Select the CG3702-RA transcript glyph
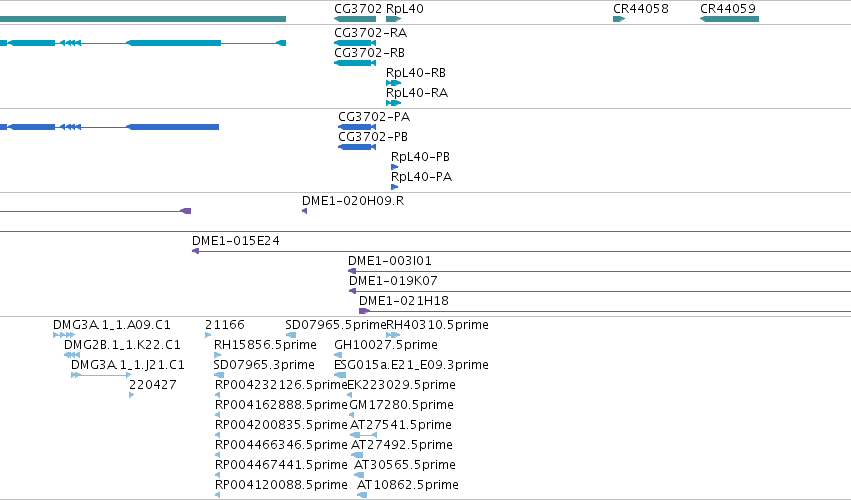Screen dimensions: 851x500 click(355, 43)
